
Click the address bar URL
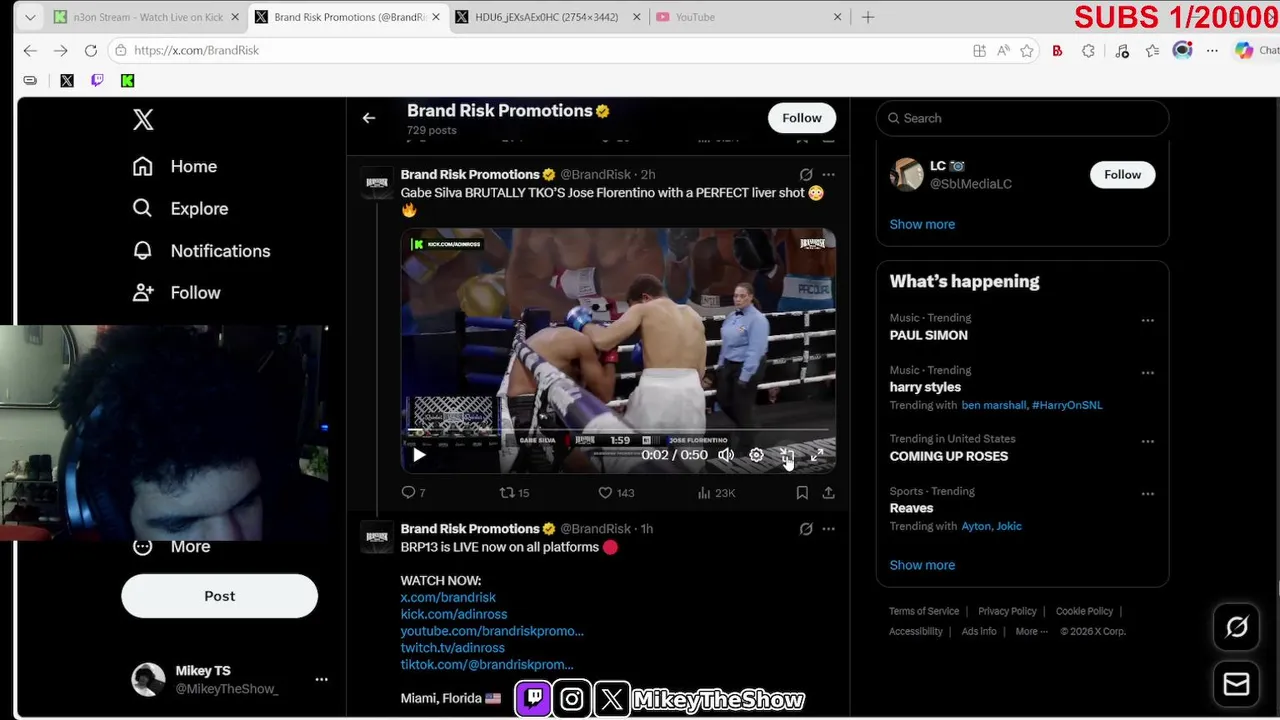[196, 50]
